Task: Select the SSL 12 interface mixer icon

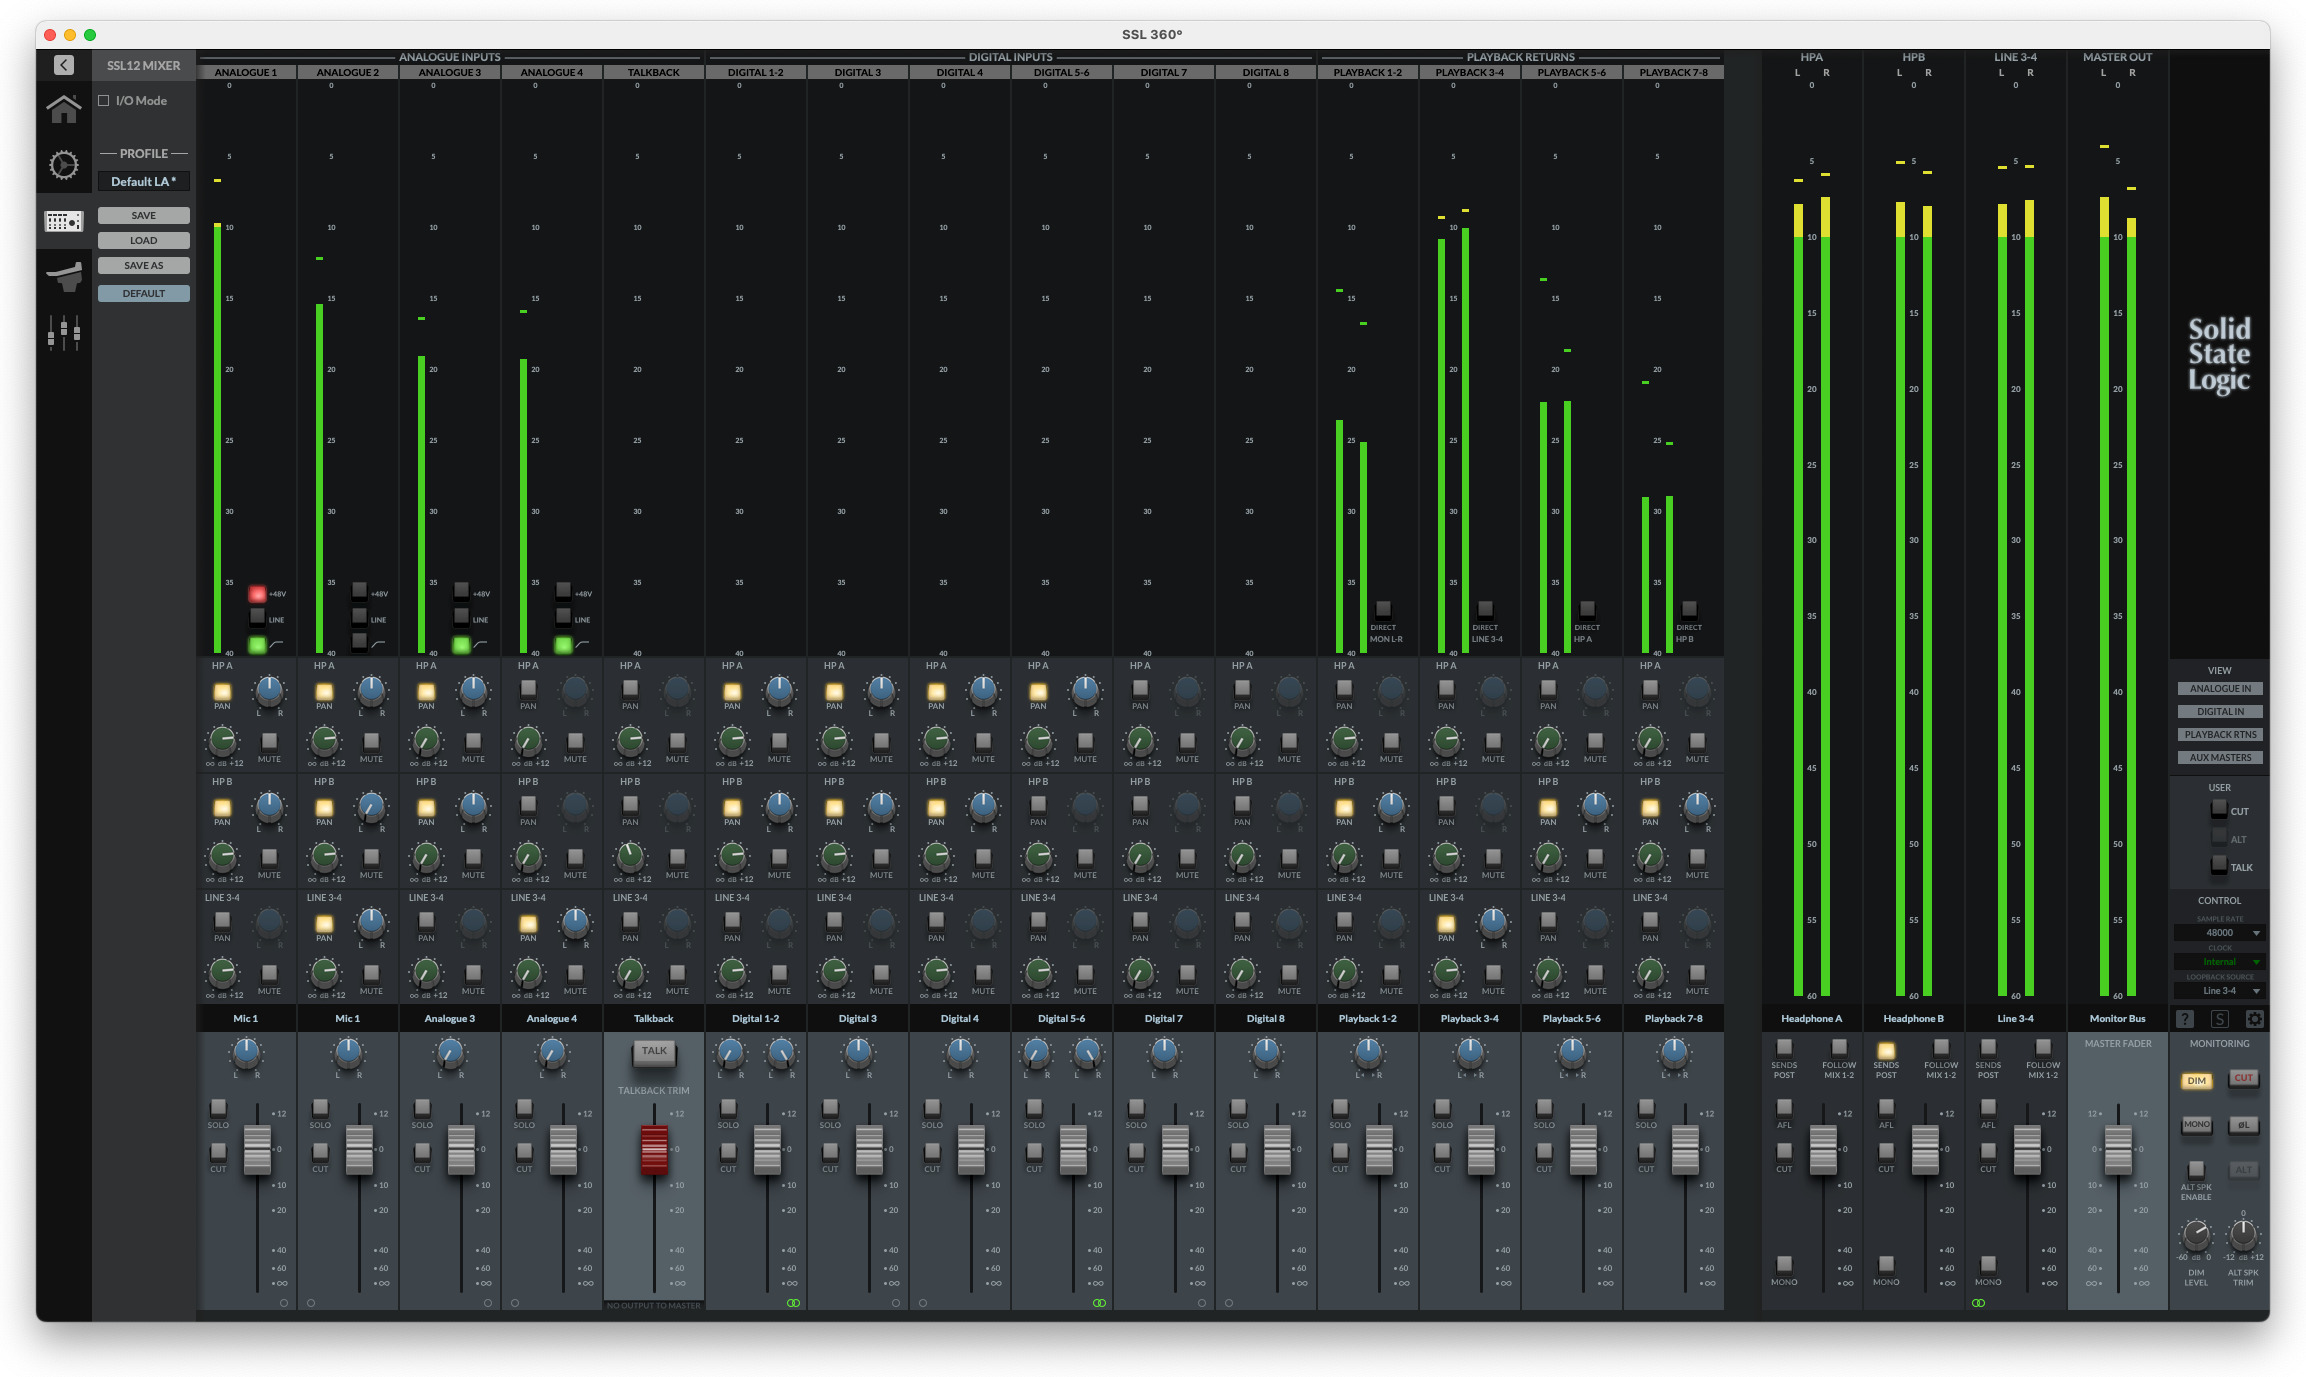Action: (x=63, y=221)
